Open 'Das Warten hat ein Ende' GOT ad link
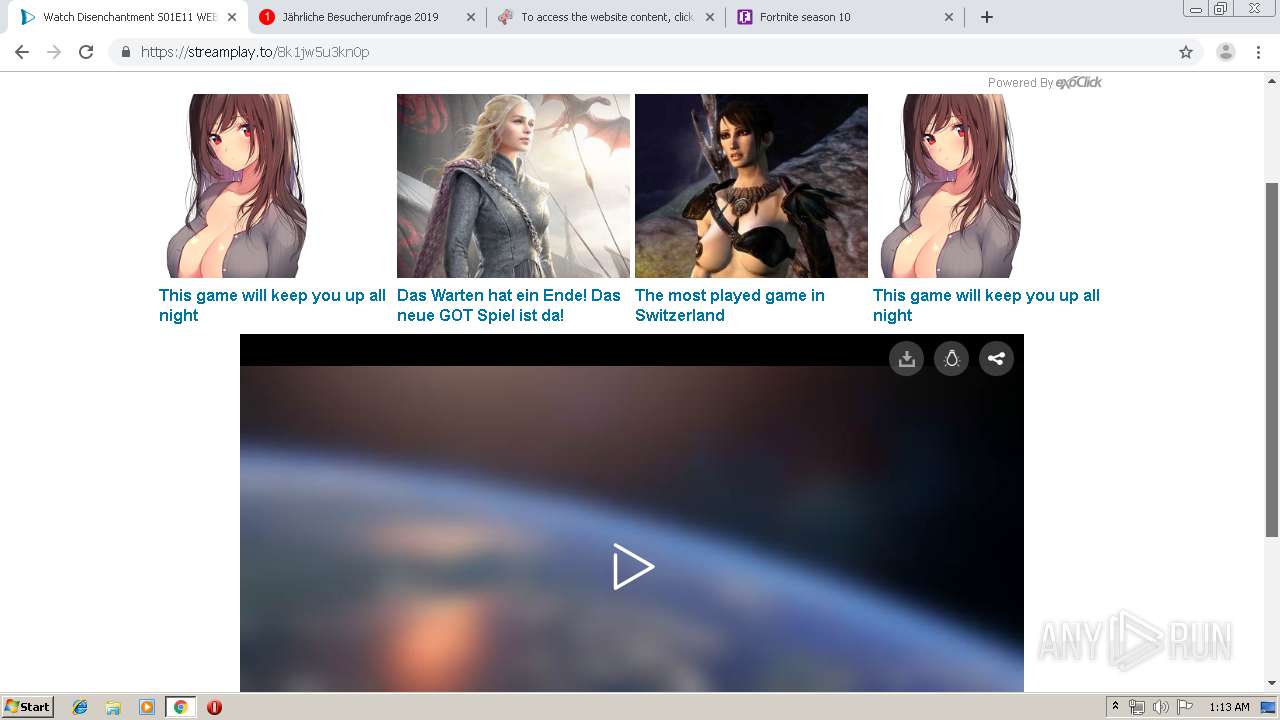1280x720 pixels. (509, 305)
